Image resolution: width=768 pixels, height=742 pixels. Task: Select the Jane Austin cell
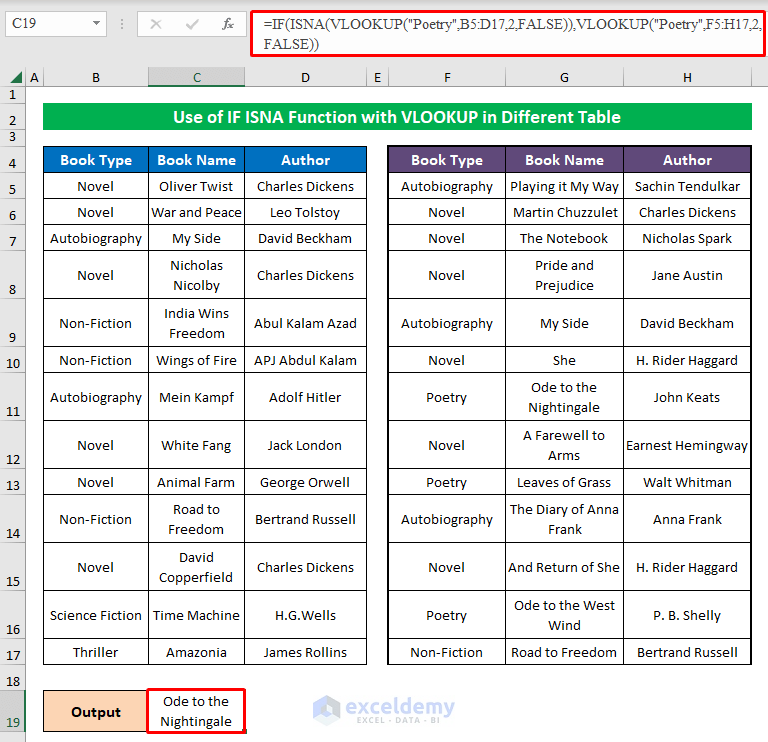[687, 275]
